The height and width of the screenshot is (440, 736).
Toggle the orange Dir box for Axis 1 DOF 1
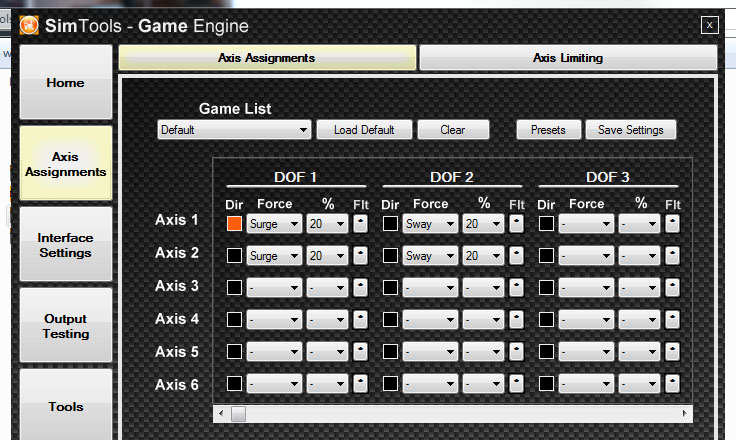[x=234, y=224]
